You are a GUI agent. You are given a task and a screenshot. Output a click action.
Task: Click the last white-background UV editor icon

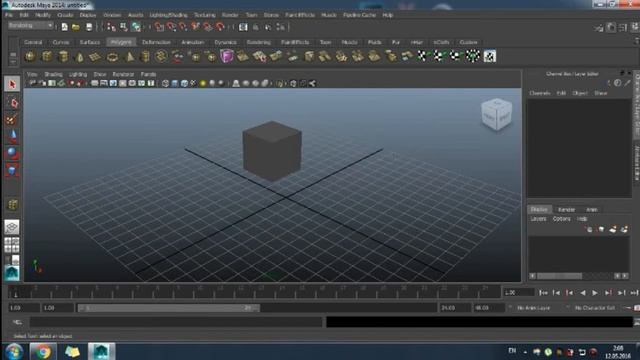click(489, 56)
